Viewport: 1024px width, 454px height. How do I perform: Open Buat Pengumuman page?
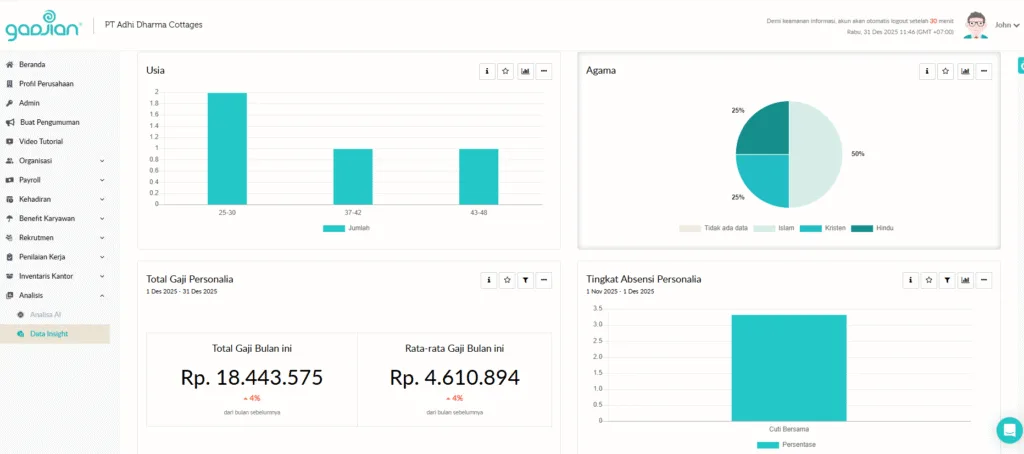[49, 122]
